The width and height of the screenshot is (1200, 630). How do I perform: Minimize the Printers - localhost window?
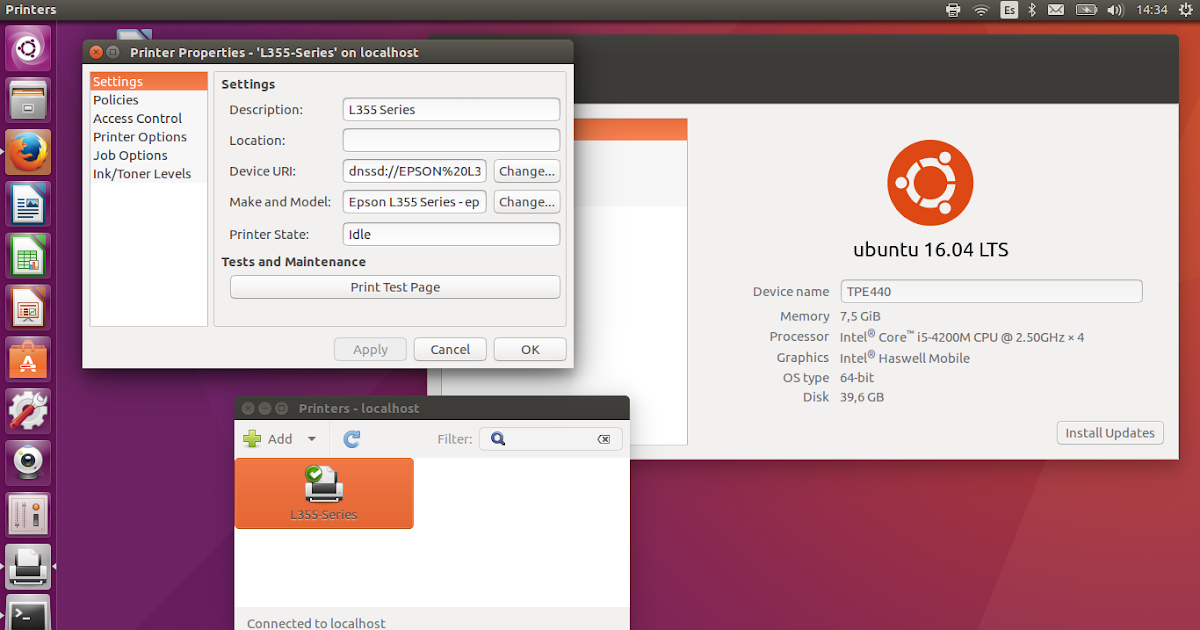tap(264, 408)
